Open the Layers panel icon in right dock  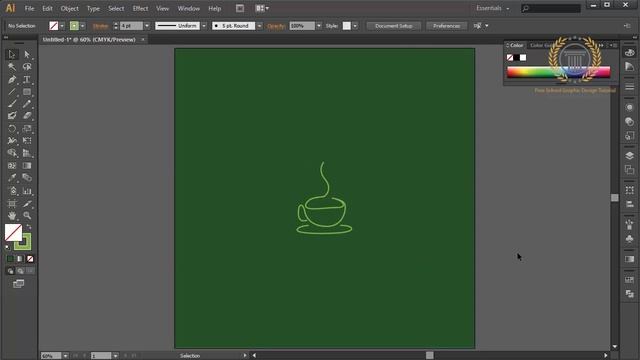[629, 156]
